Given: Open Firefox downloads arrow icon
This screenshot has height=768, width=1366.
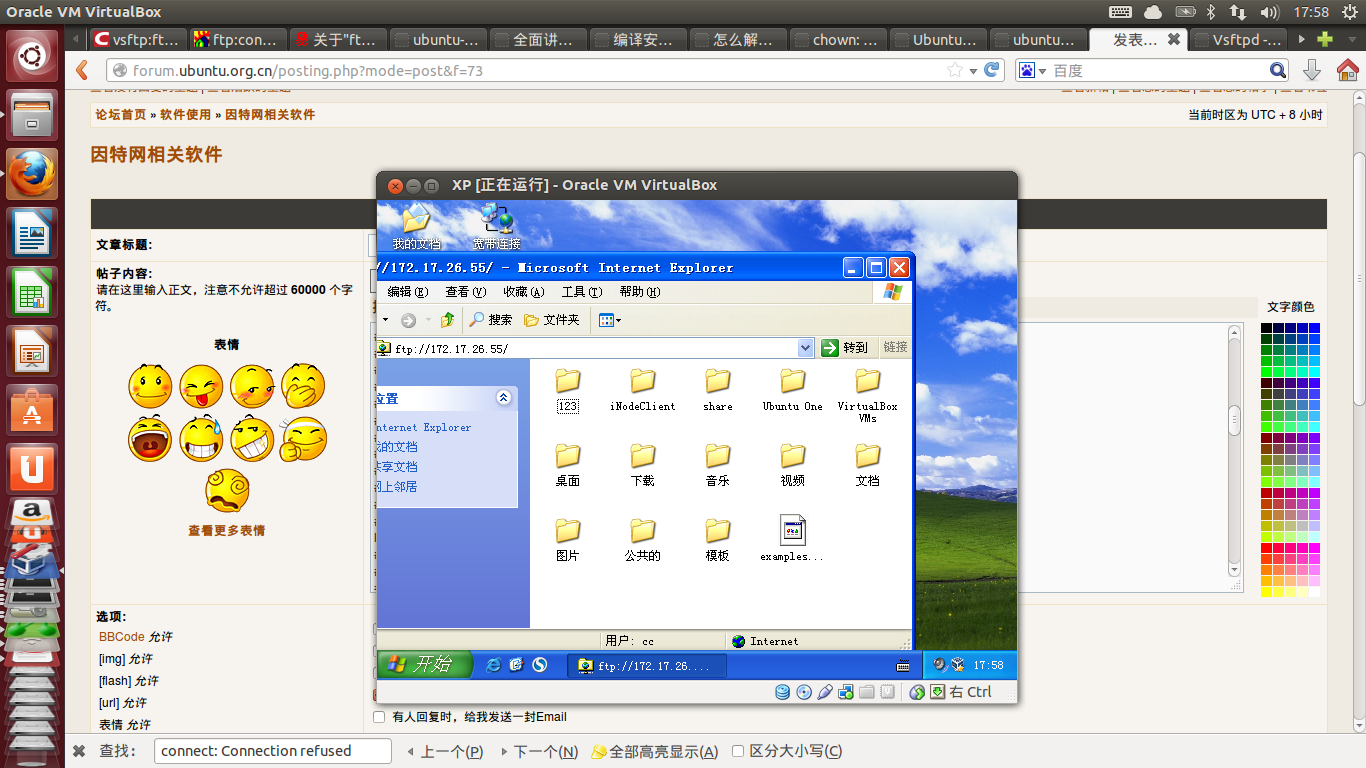Looking at the screenshot, I should (1312, 70).
